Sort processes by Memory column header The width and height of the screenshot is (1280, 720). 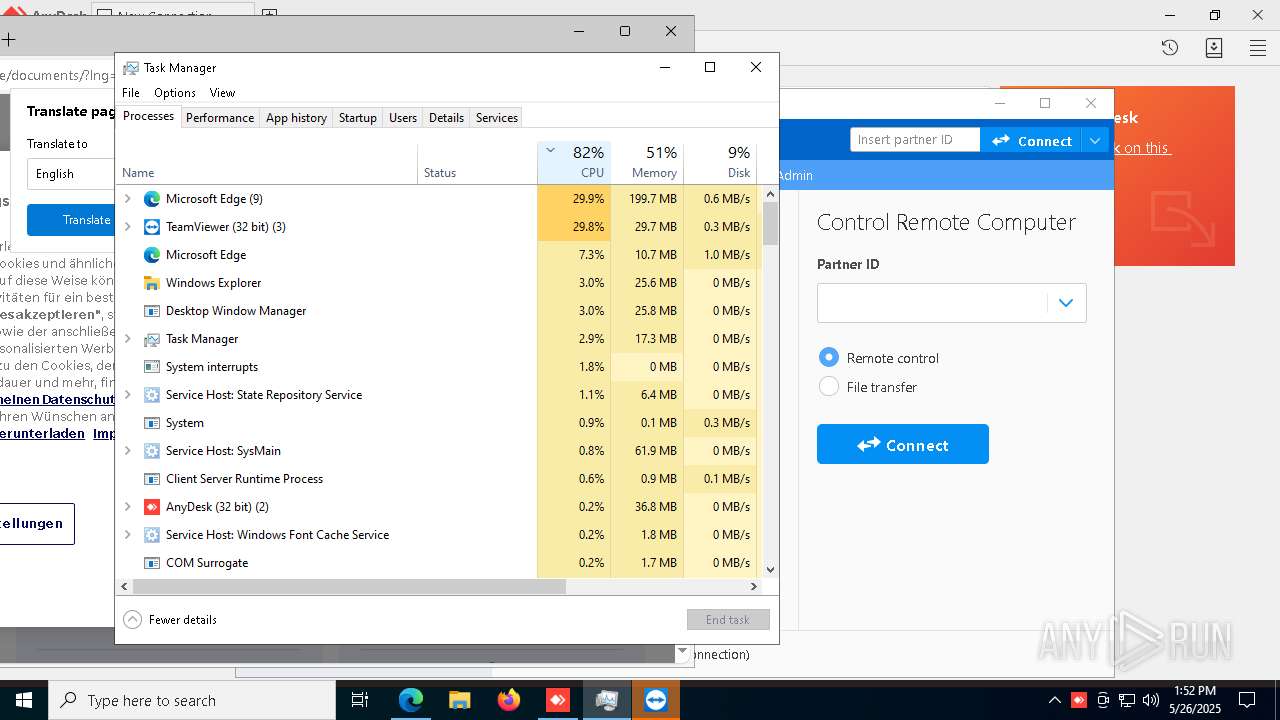pyautogui.click(x=647, y=162)
